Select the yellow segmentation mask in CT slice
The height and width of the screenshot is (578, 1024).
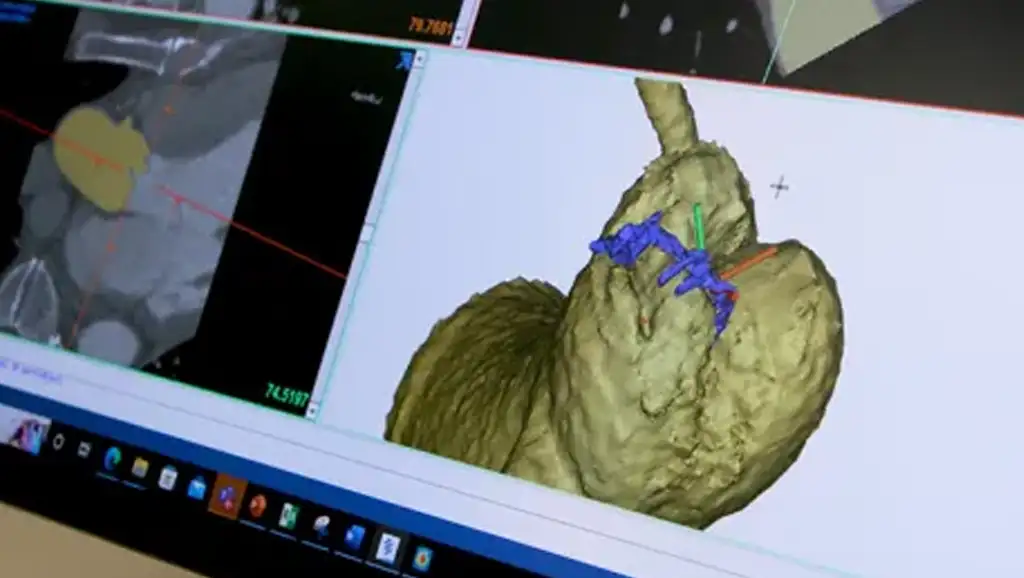point(100,157)
